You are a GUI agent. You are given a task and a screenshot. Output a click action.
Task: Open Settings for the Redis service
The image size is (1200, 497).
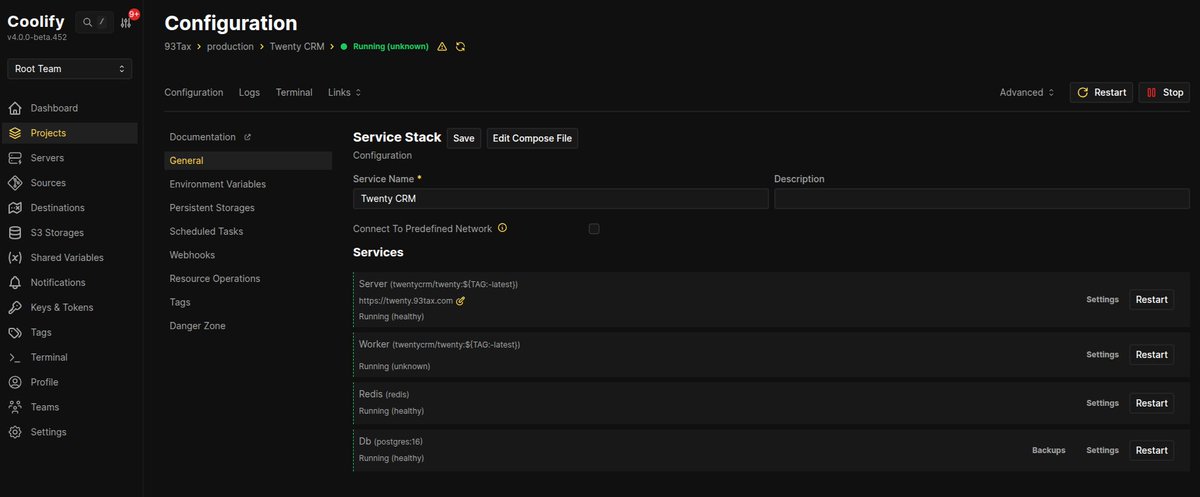1102,403
